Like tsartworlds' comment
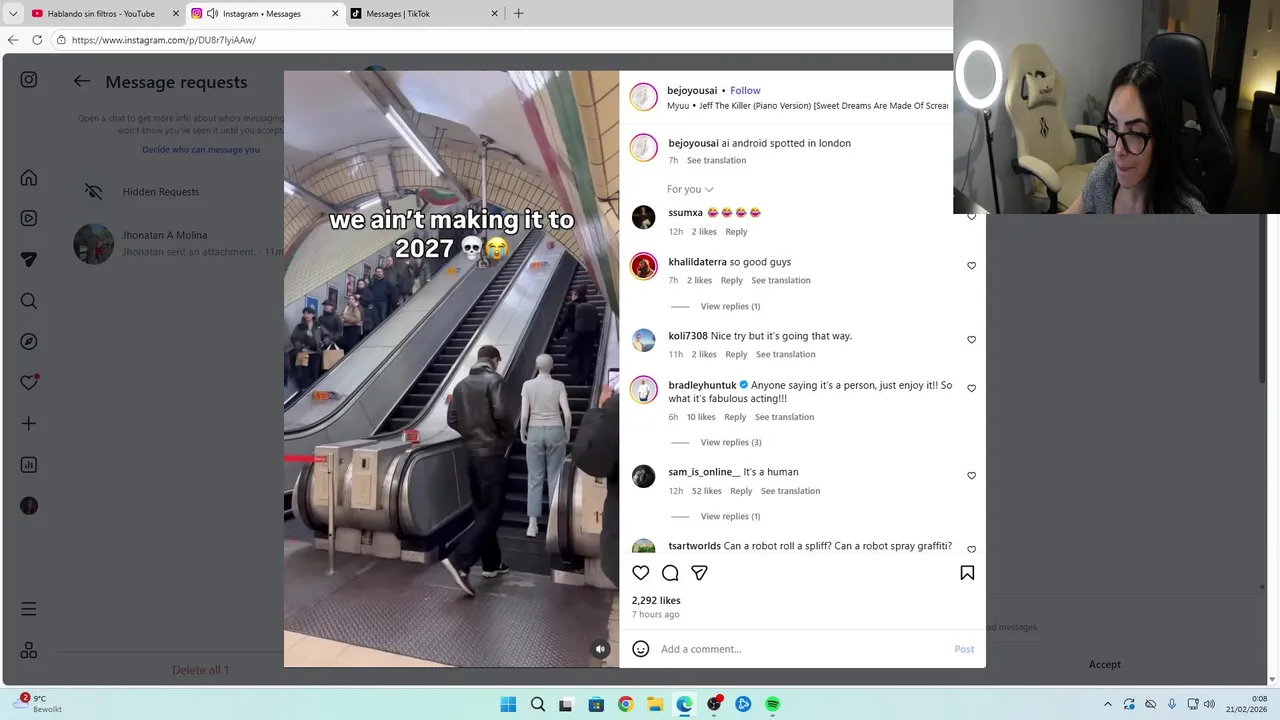 [x=971, y=550]
